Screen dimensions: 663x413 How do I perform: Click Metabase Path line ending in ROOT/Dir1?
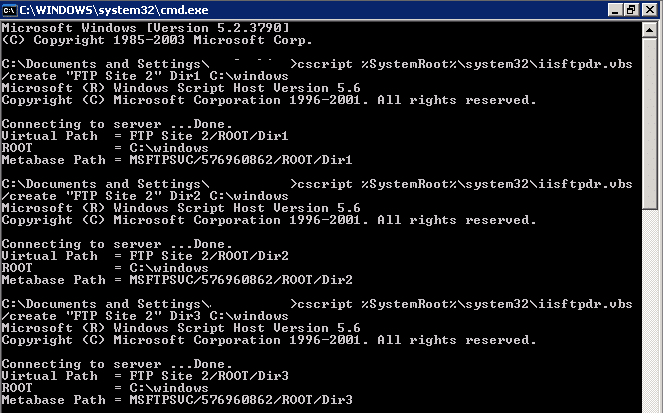tap(177, 160)
